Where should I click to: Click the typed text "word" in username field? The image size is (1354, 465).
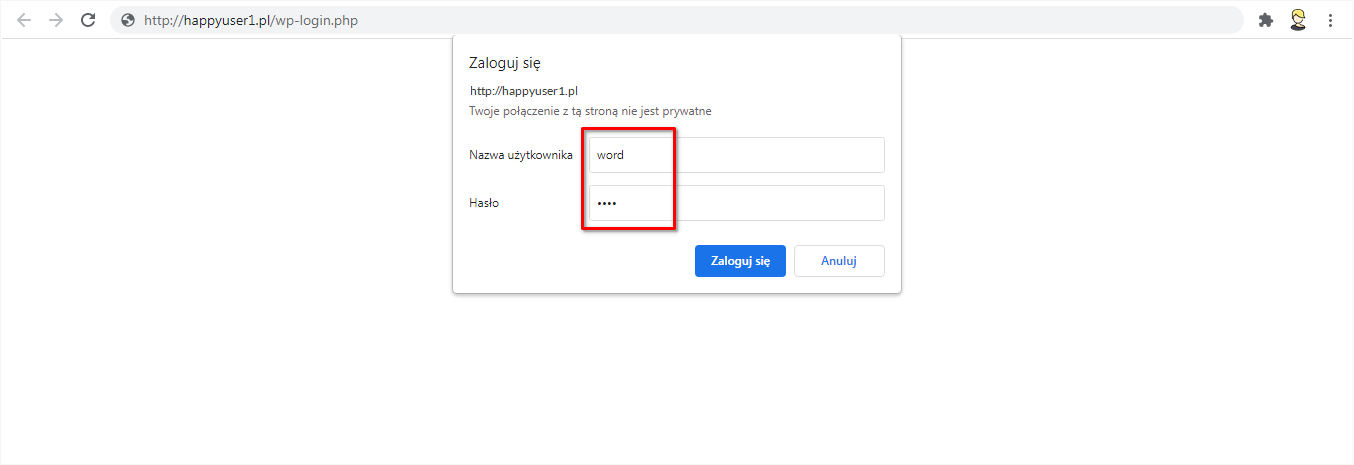click(x=610, y=155)
